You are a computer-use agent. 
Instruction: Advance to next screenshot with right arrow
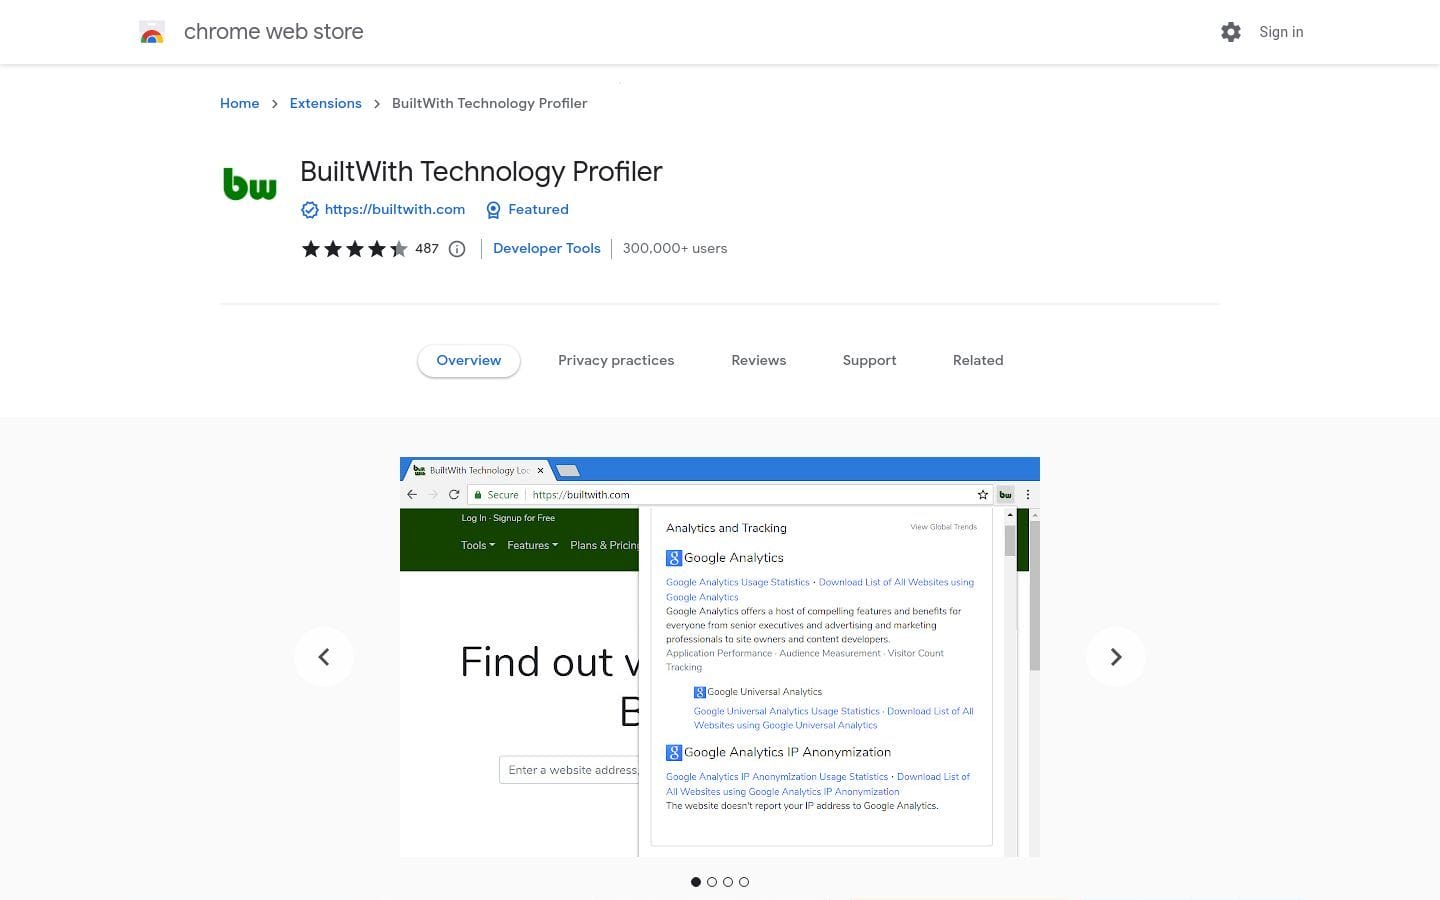(x=1116, y=657)
